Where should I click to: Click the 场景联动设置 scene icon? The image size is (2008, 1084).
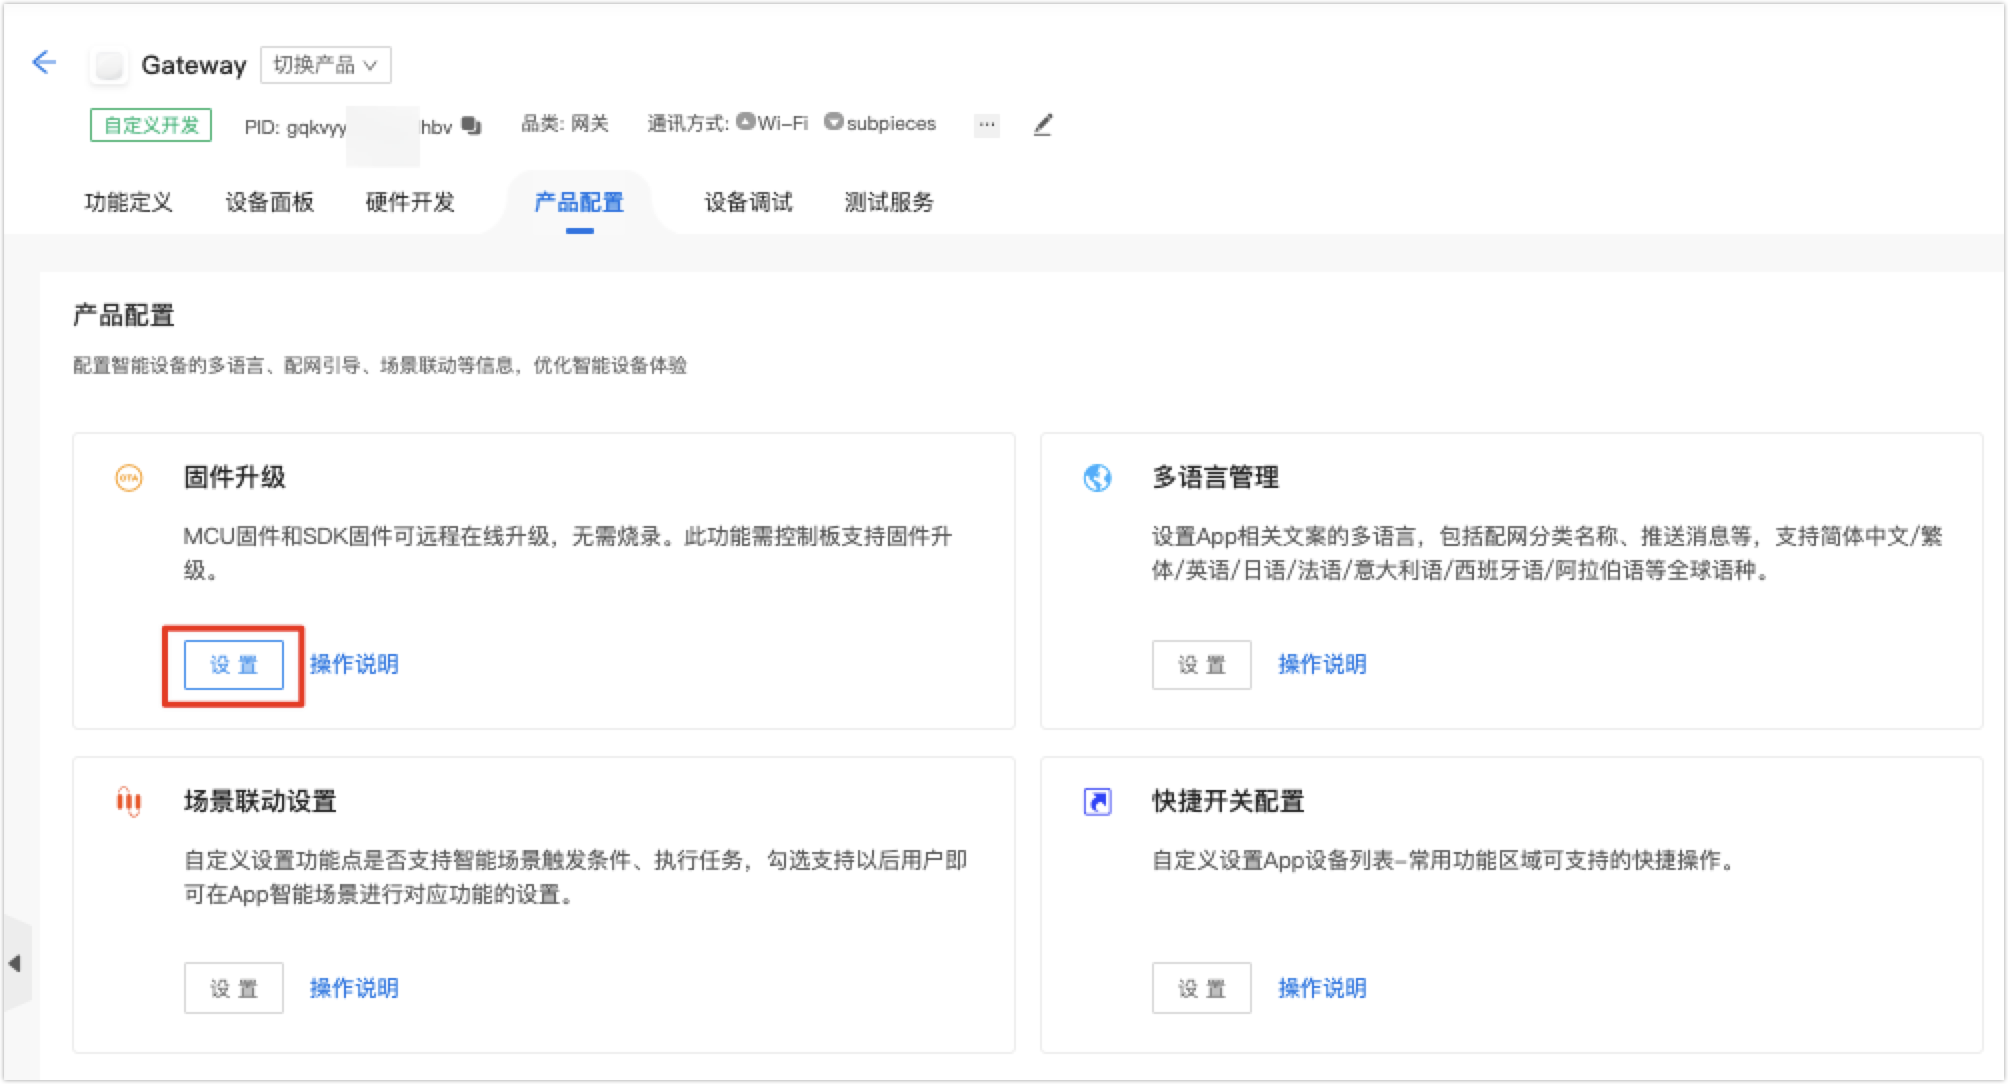[129, 802]
